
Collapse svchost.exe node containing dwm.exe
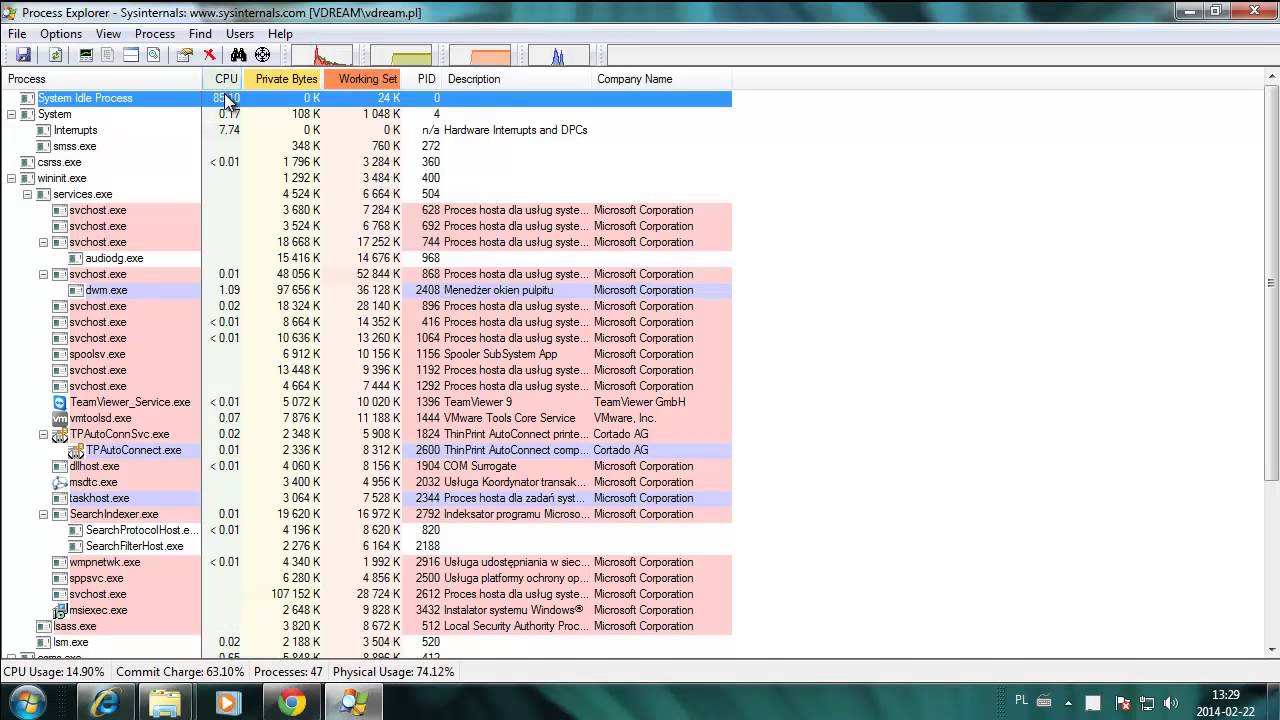[x=43, y=274]
